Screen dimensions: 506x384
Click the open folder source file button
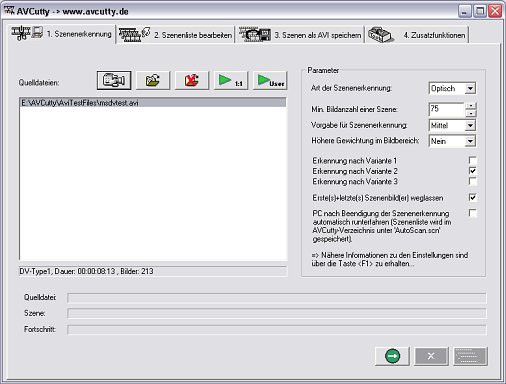153,80
